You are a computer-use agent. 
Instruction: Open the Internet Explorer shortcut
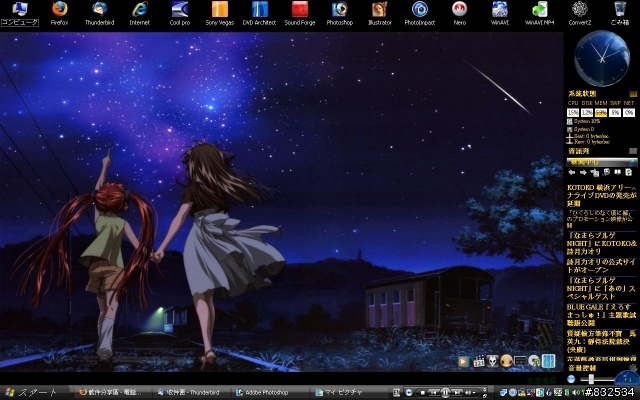[x=140, y=13]
